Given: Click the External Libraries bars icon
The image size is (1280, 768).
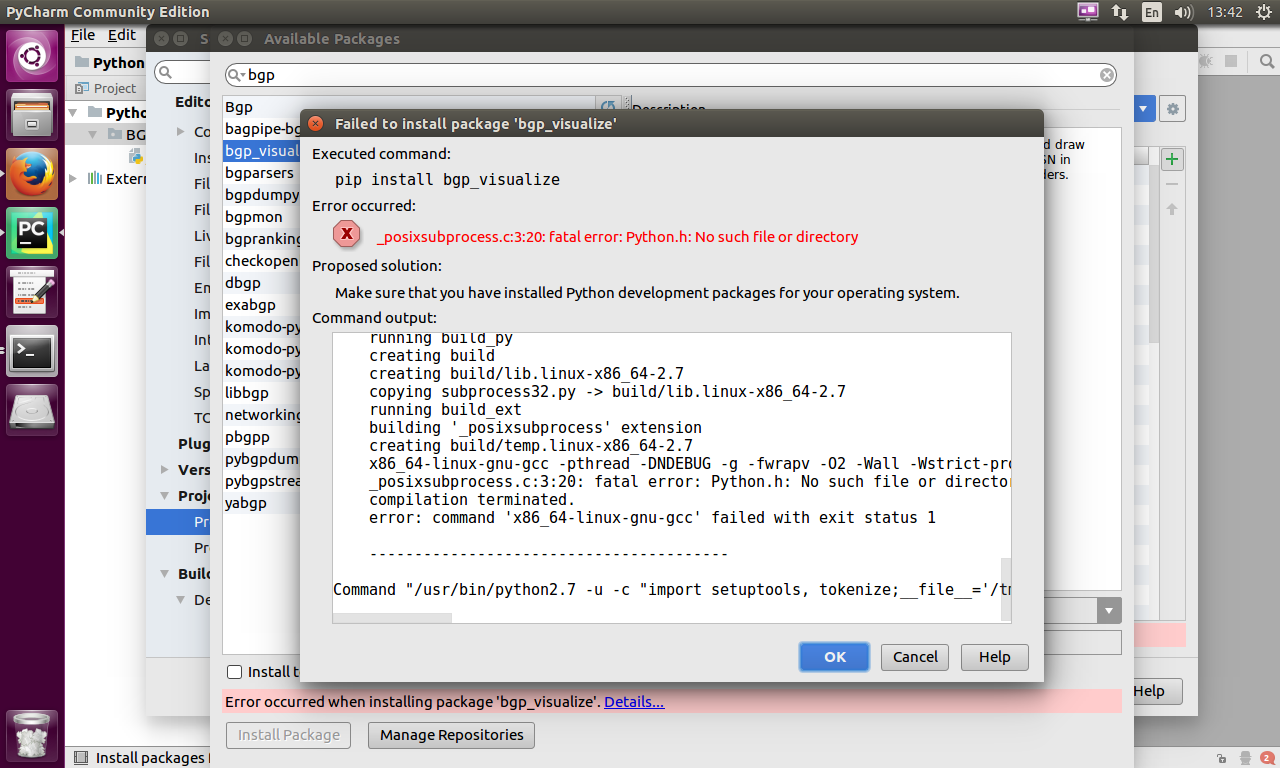Looking at the screenshot, I should (x=94, y=178).
